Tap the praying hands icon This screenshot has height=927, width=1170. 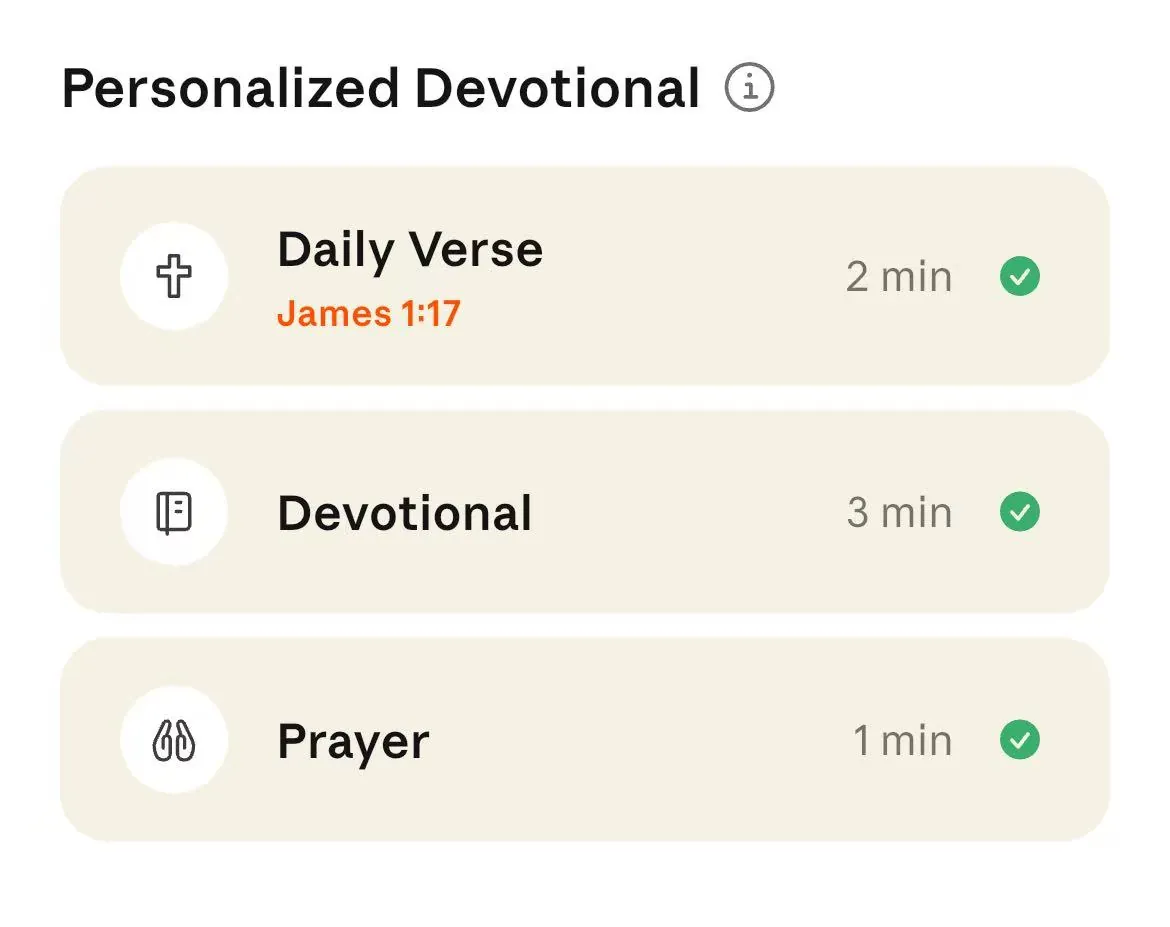tap(174, 740)
